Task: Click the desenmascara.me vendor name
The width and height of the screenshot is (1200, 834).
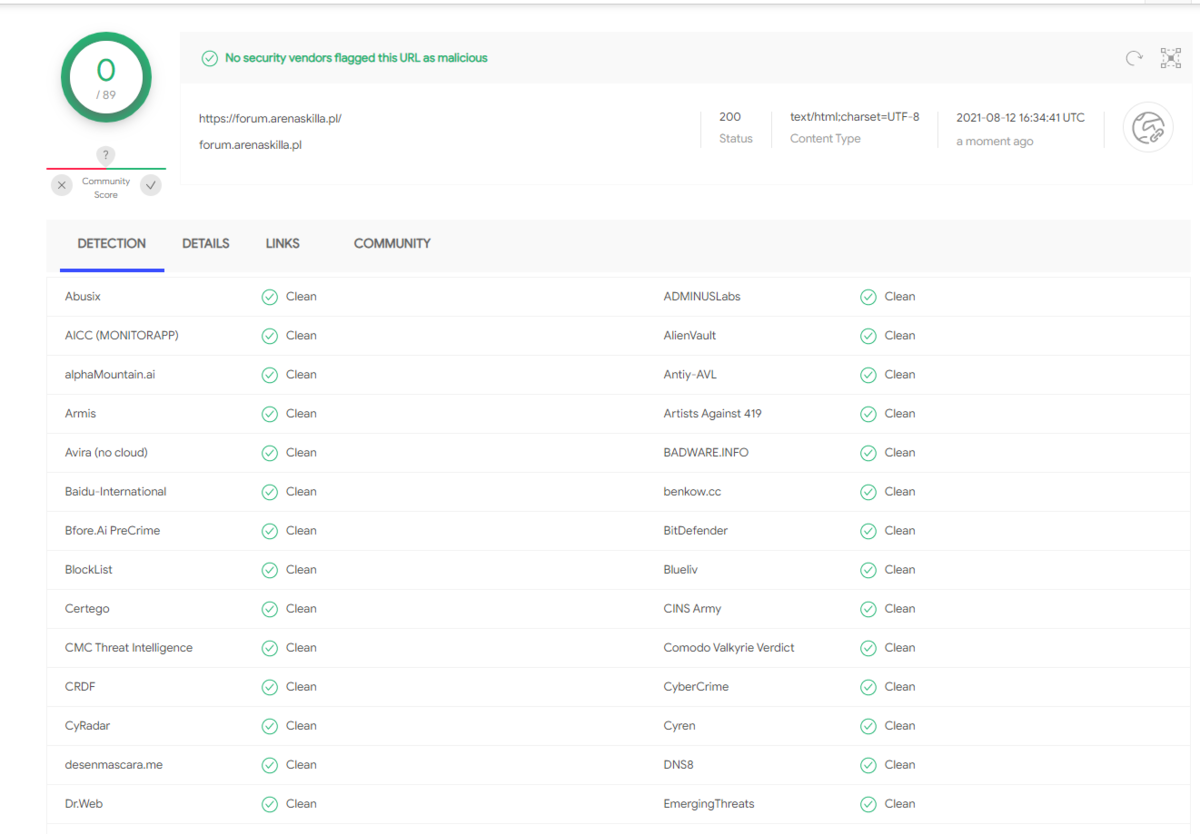Action: pos(114,765)
